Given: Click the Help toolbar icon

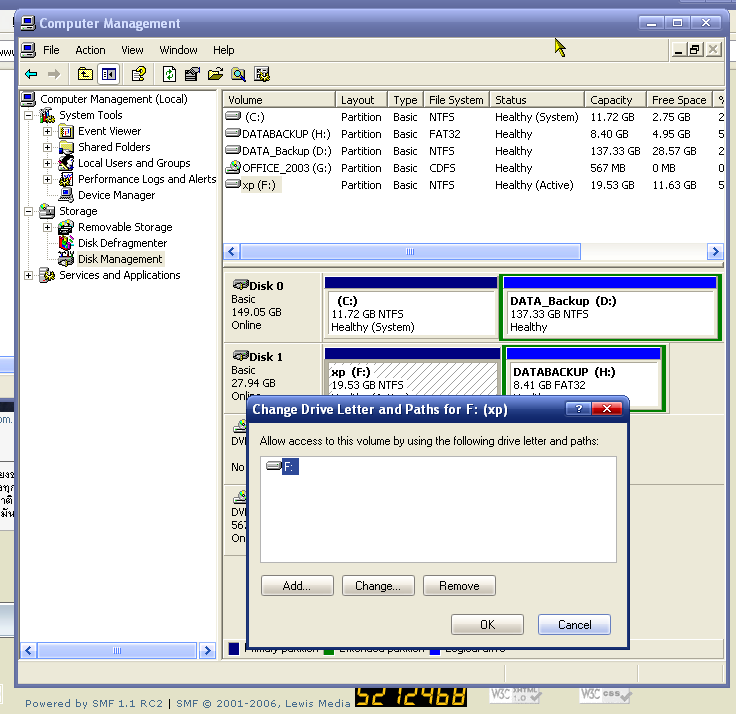Looking at the screenshot, I should click(x=138, y=74).
